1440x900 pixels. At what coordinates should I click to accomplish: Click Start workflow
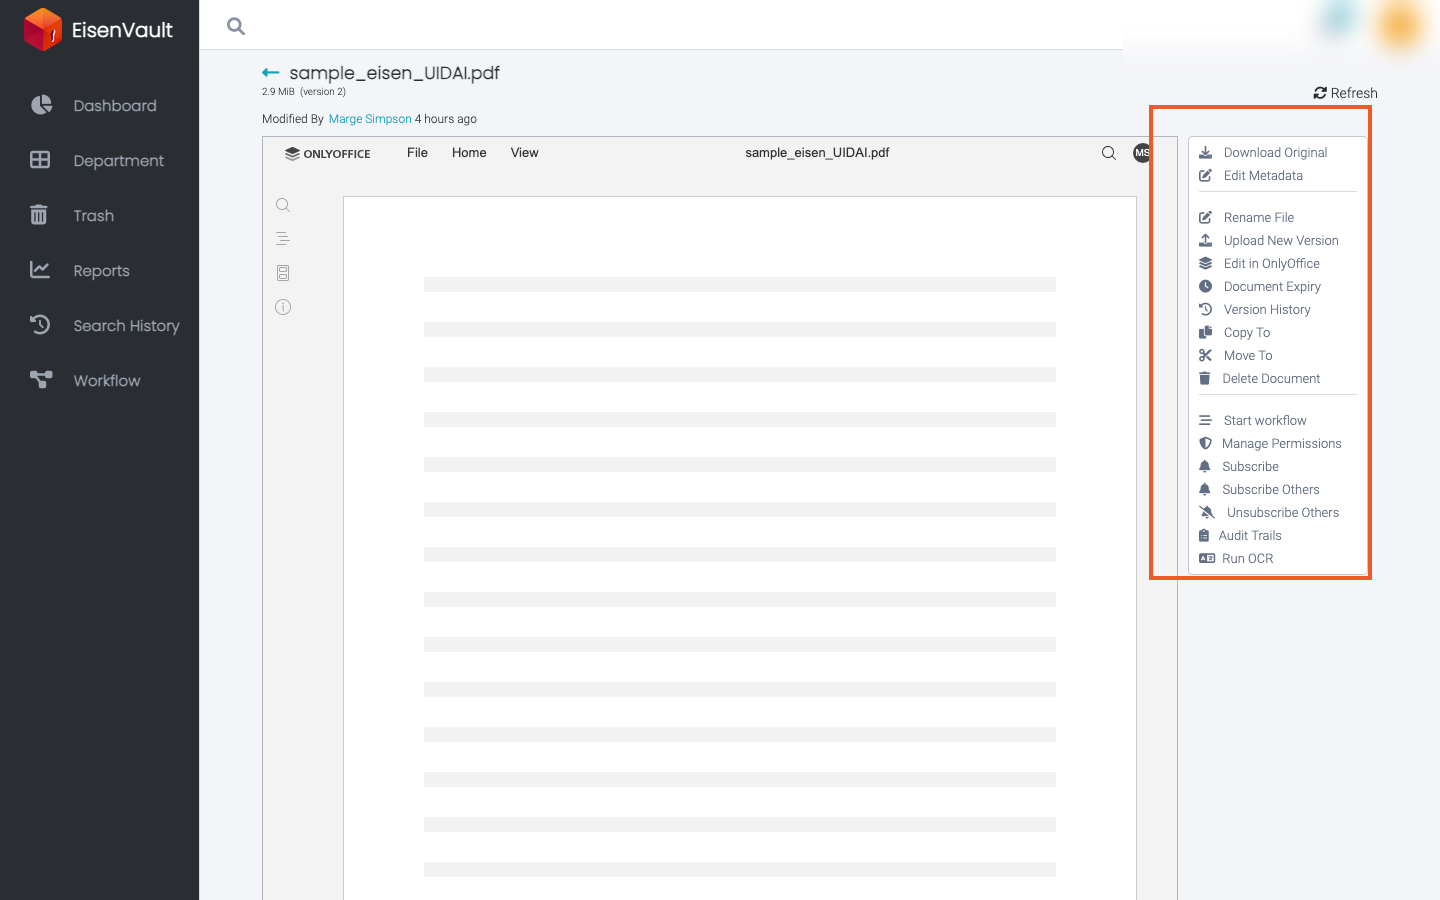(x=1253, y=421)
